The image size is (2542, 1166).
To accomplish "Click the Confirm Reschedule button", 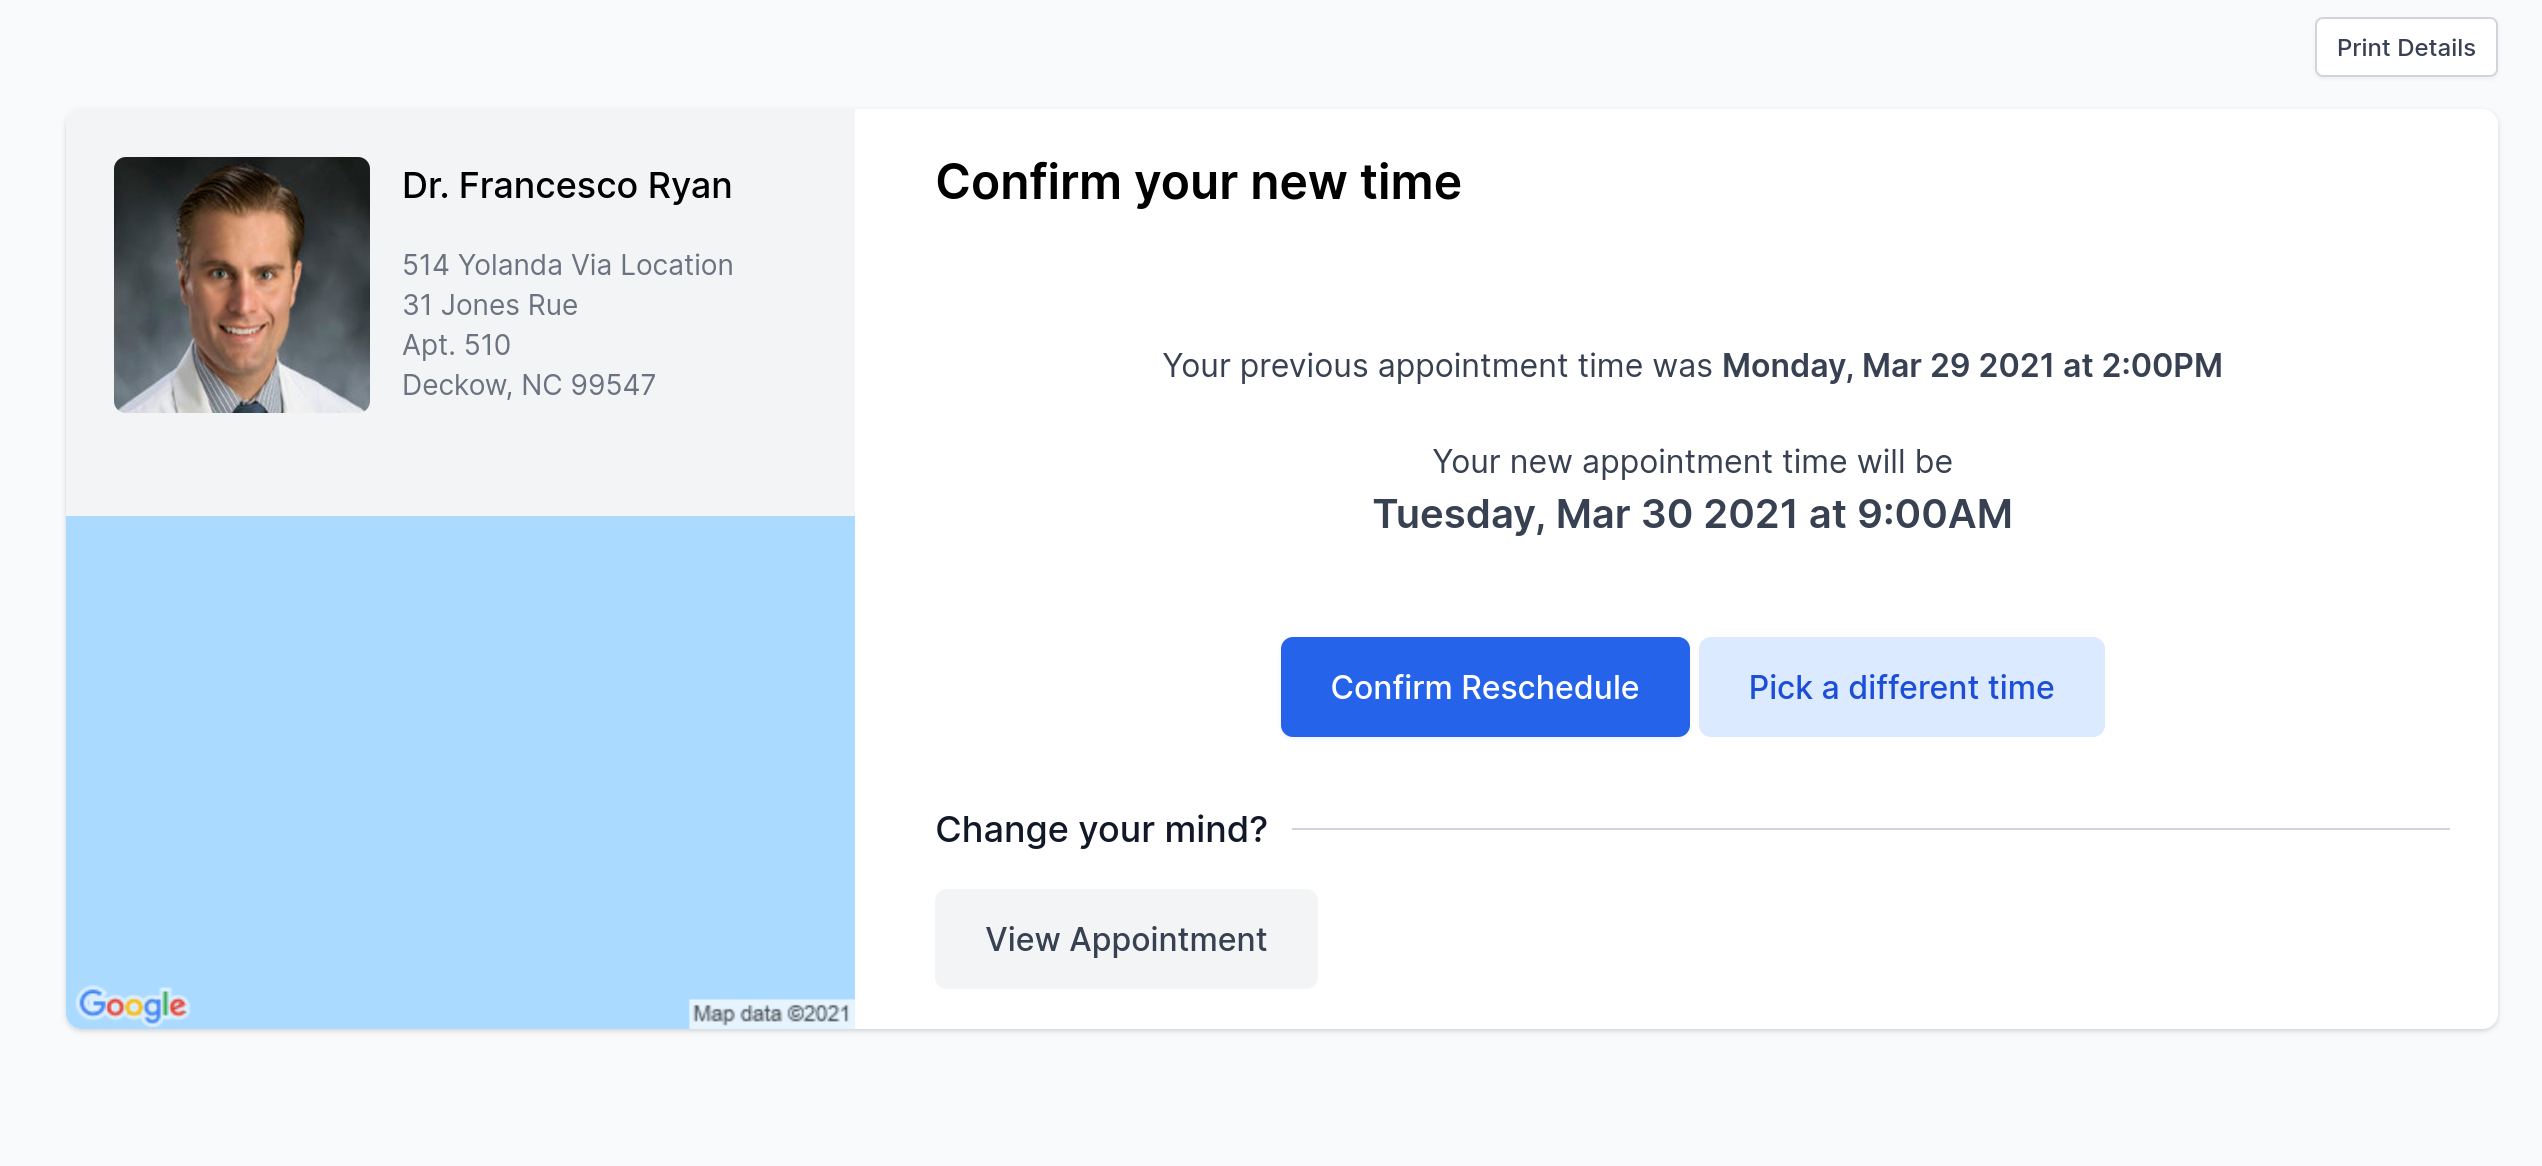I will (1485, 687).
